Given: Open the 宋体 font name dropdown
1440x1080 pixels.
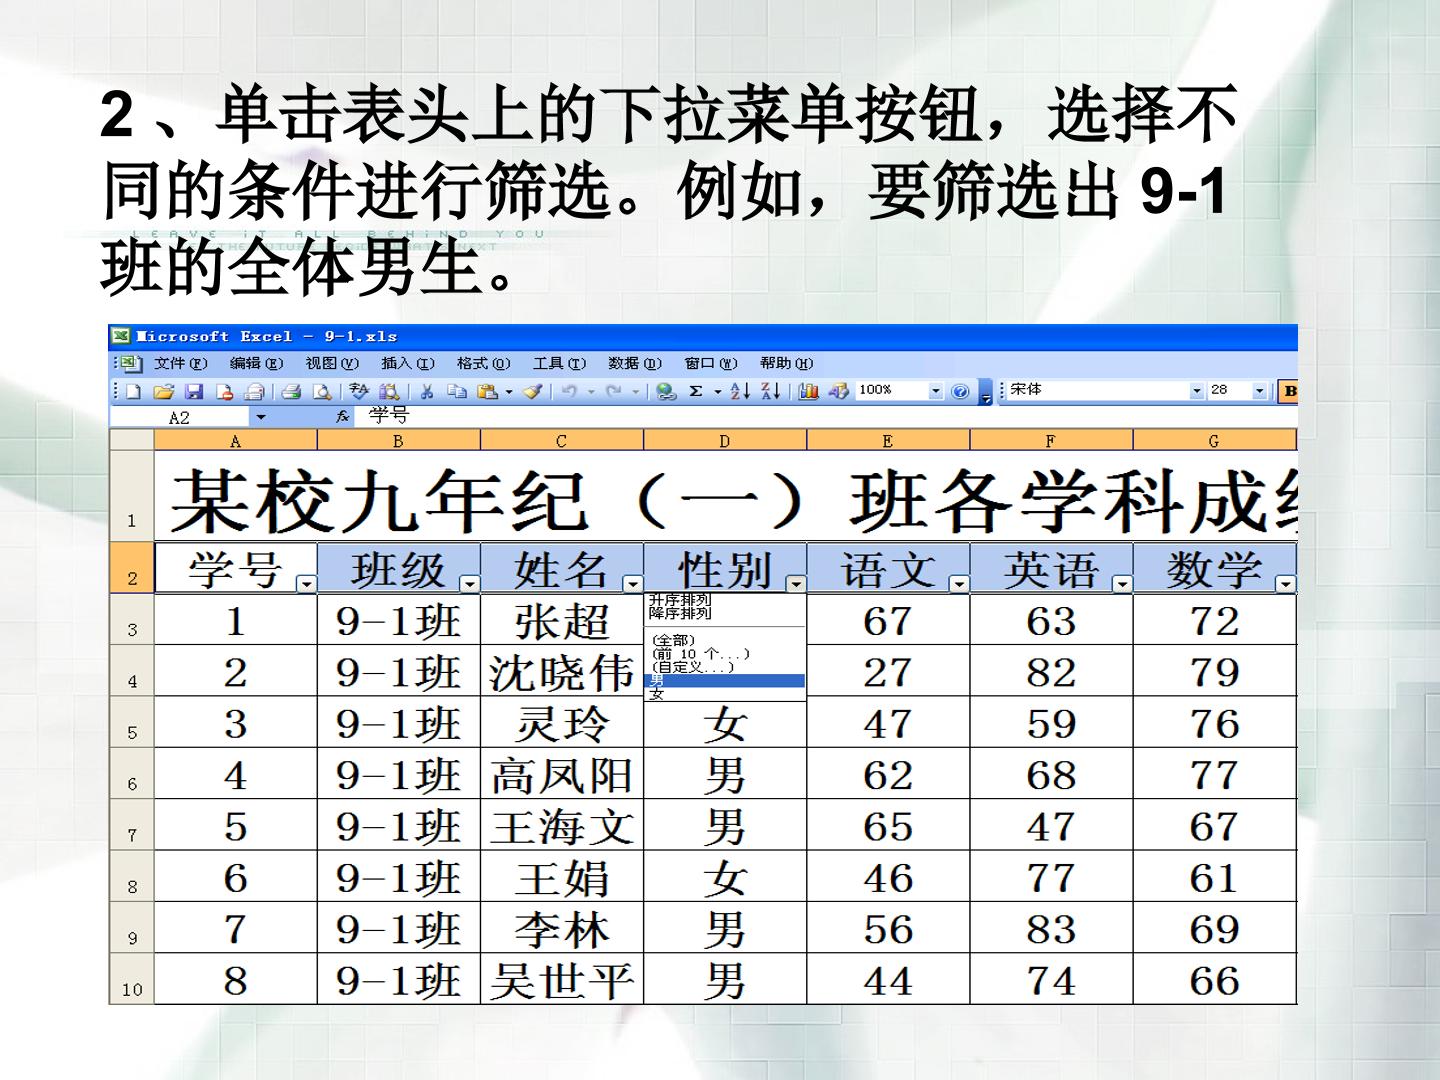Looking at the screenshot, I should click(x=1197, y=391).
